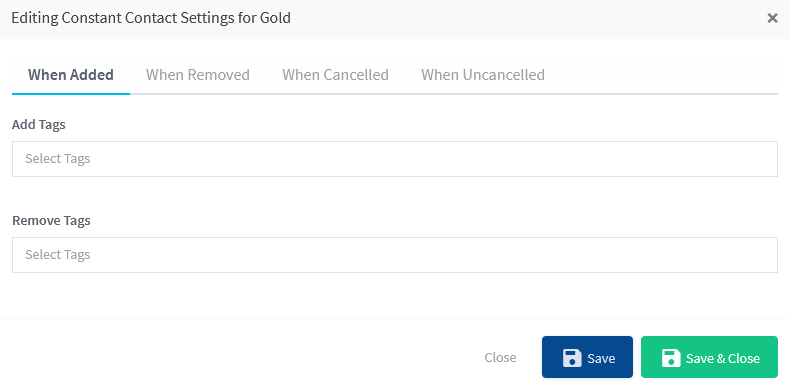
Task: Click the Close text link
Action: pyautogui.click(x=500, y=357)
